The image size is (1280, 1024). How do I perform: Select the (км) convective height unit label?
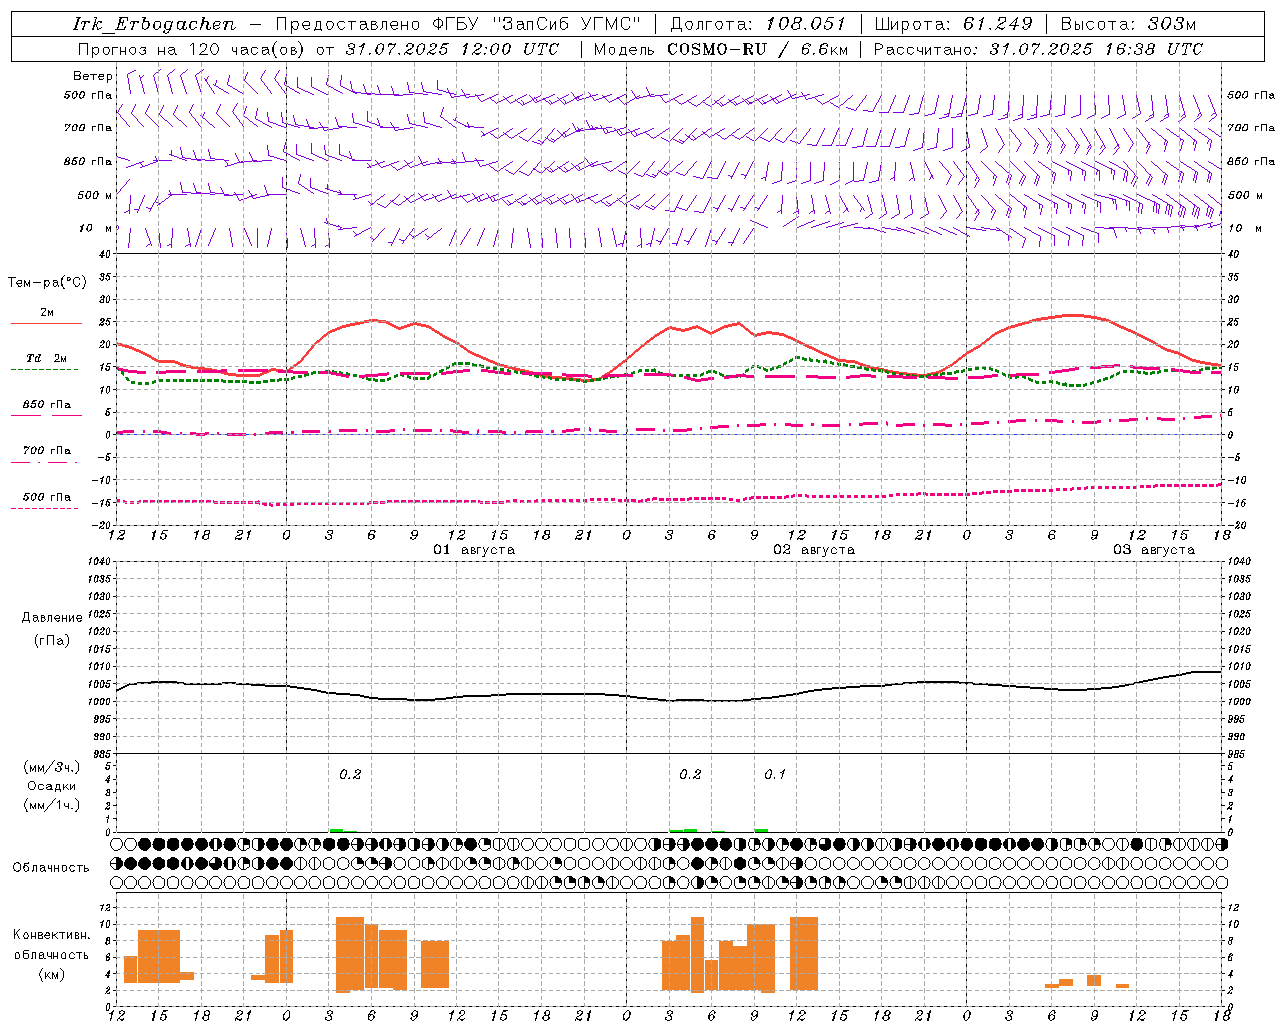point(52,974)
